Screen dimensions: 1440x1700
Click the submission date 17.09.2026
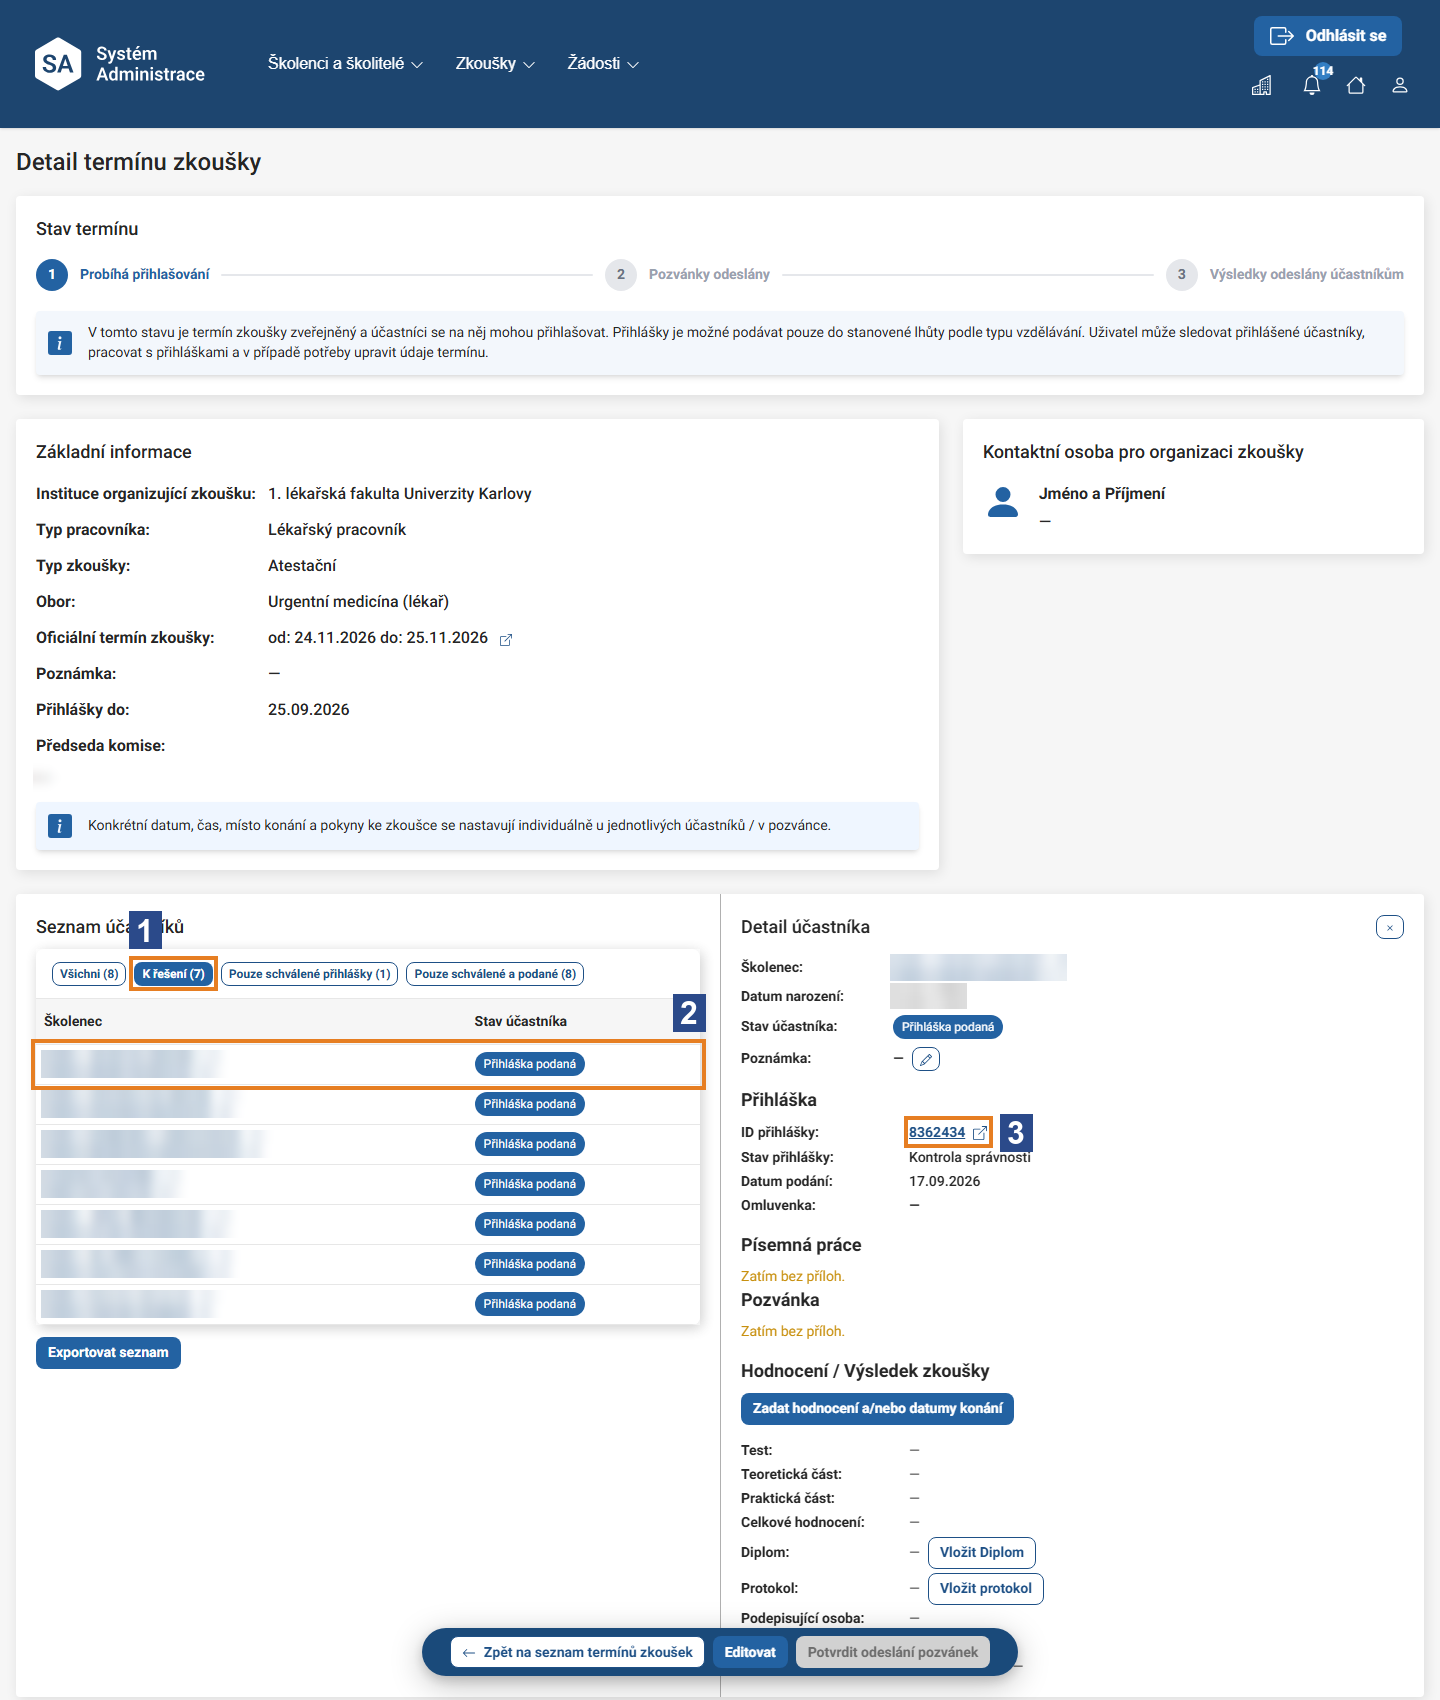click(x=944, y=1181)
